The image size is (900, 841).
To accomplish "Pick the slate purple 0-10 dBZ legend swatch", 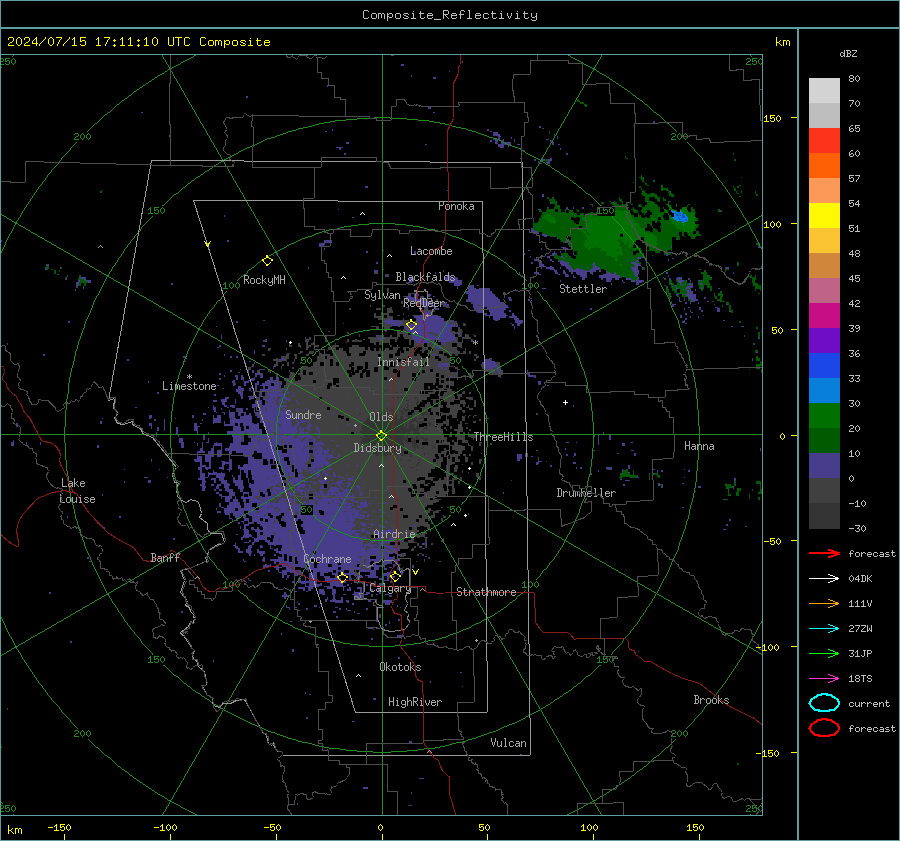I will (824, 466).
